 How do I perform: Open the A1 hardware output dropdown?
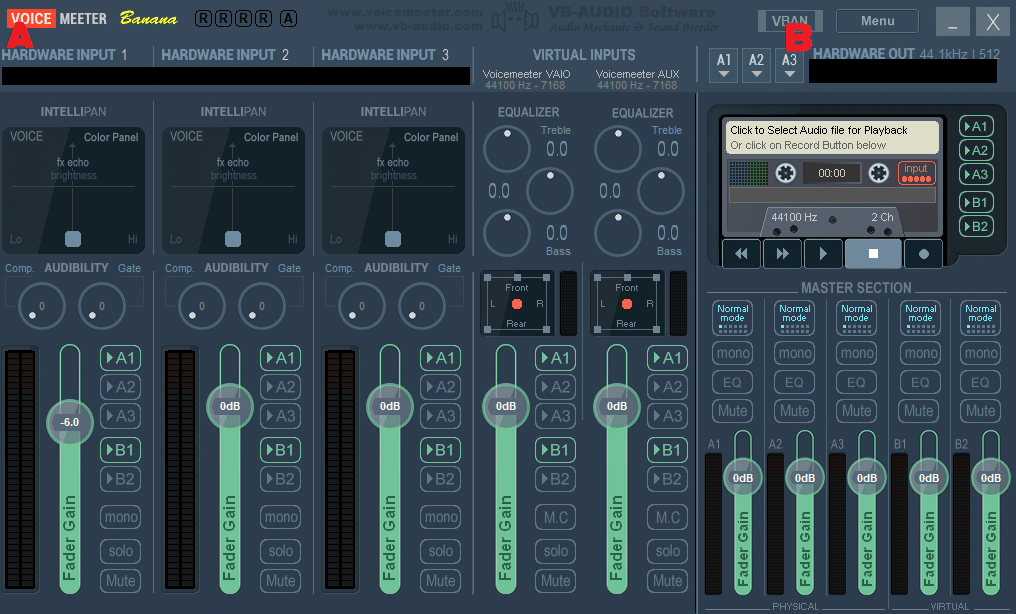tap(724, 65)
